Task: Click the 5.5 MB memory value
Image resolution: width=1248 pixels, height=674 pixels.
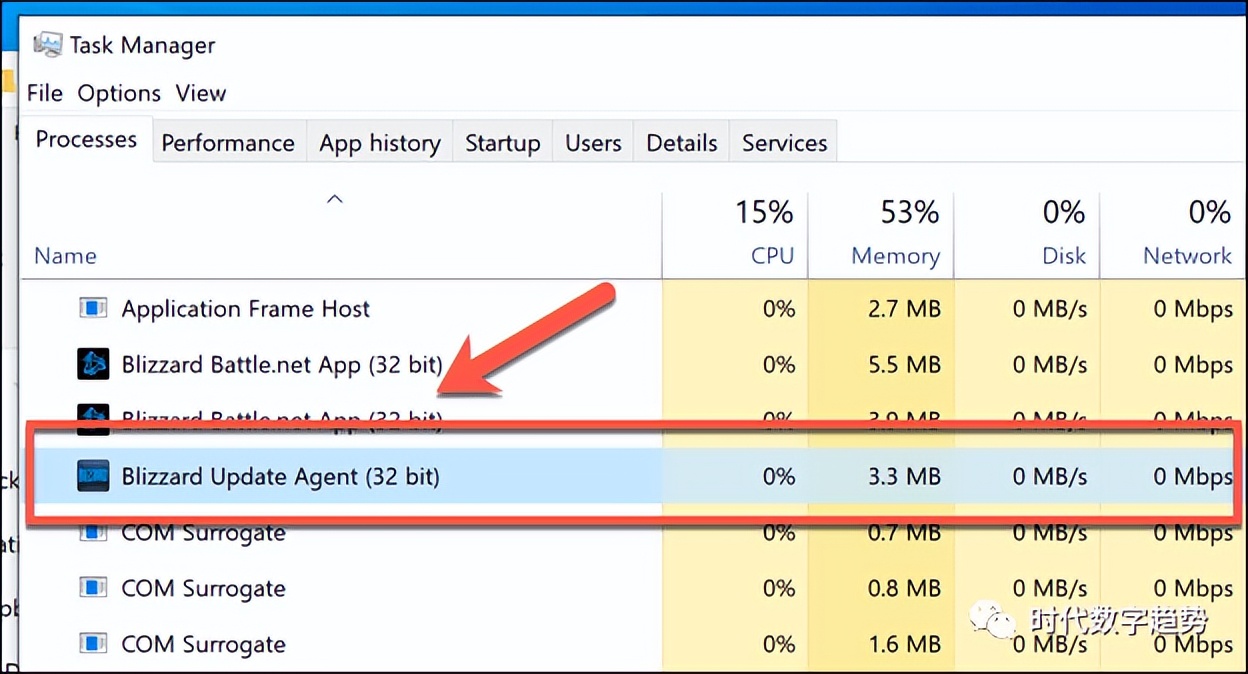Action: pos(904,365)
